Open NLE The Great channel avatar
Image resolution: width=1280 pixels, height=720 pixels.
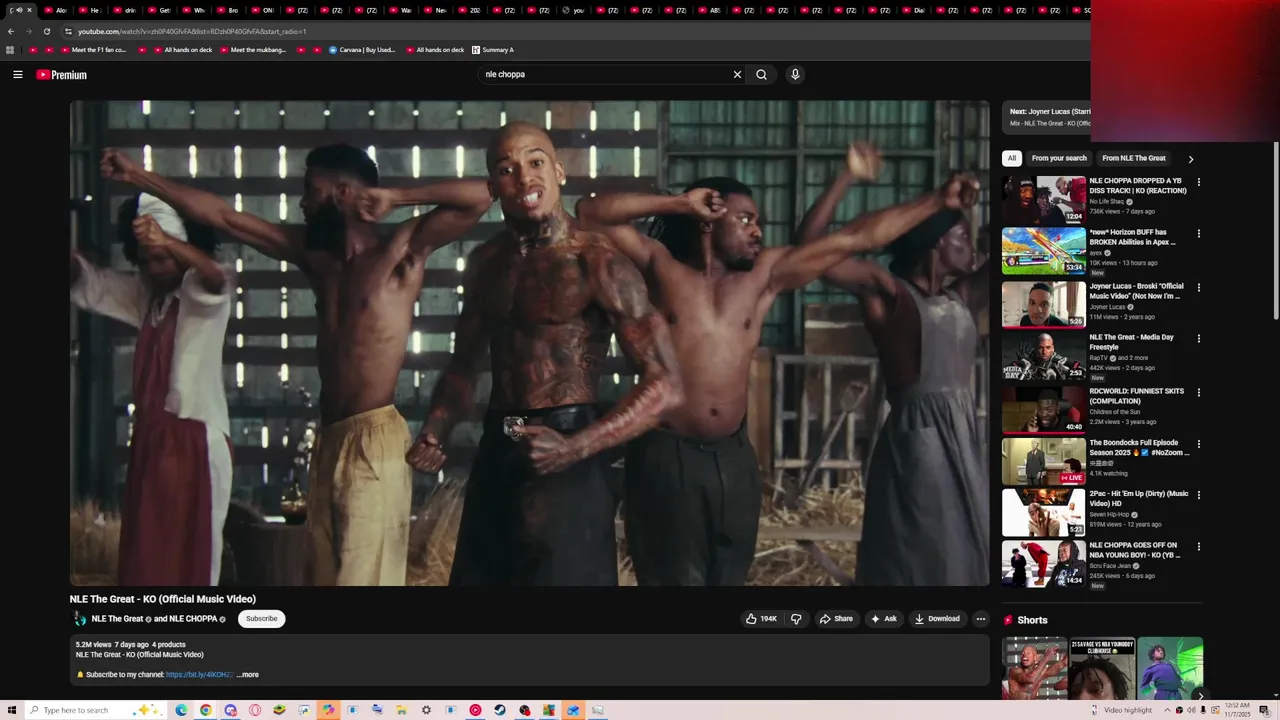point(80,619)
